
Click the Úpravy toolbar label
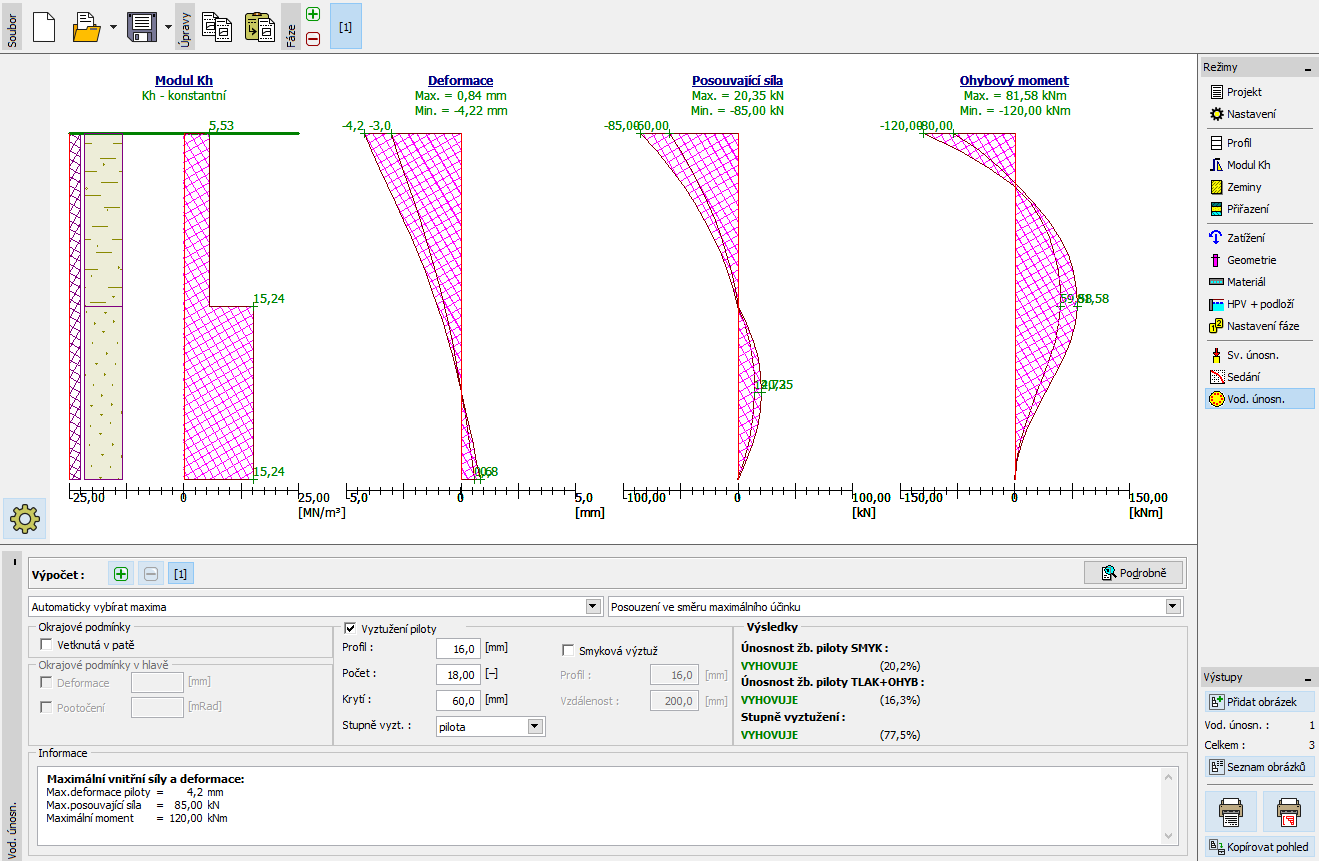pos(183,27)
